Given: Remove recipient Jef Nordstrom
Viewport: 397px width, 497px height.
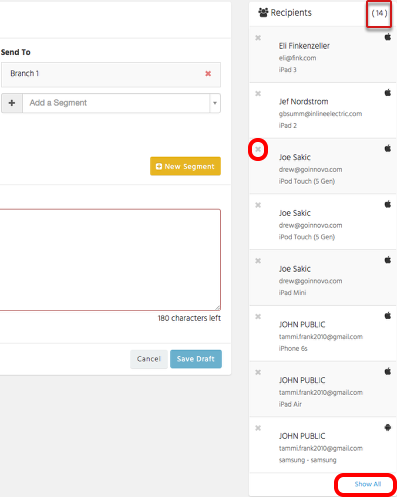Looking at the screenshot, I should (258, 93).
